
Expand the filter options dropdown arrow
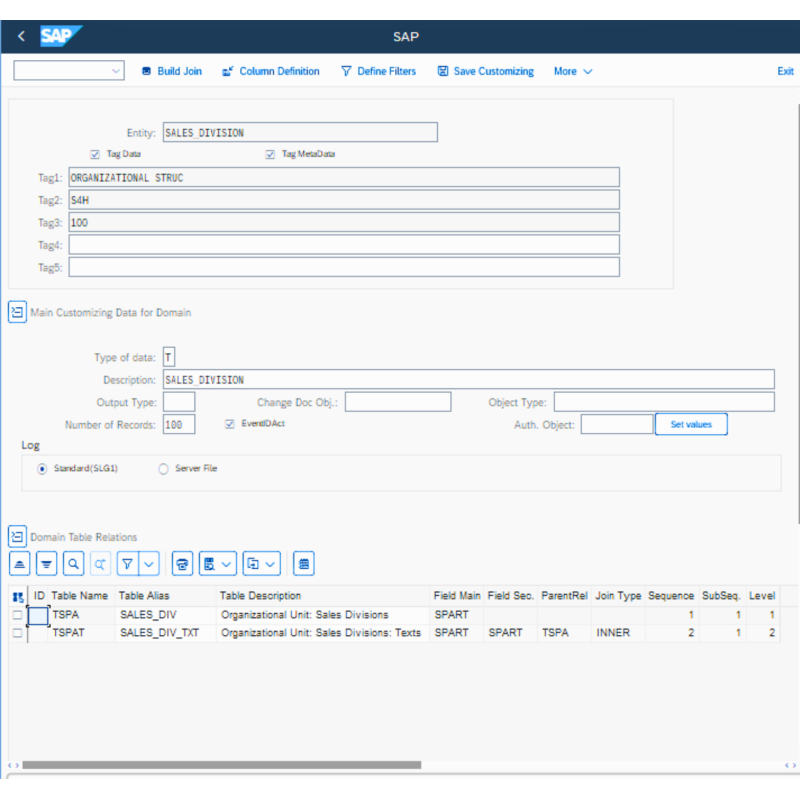coord(149,564)
